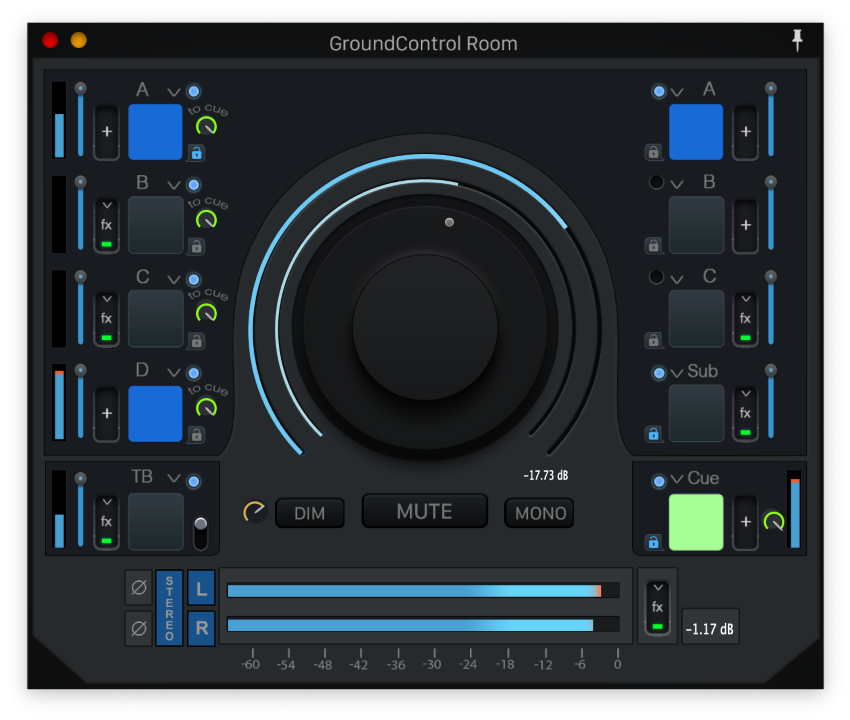Image resolution: width=850 pixels, height=720 pixels.
Task: Enable output B indicator
Action: tap(656, 182)
